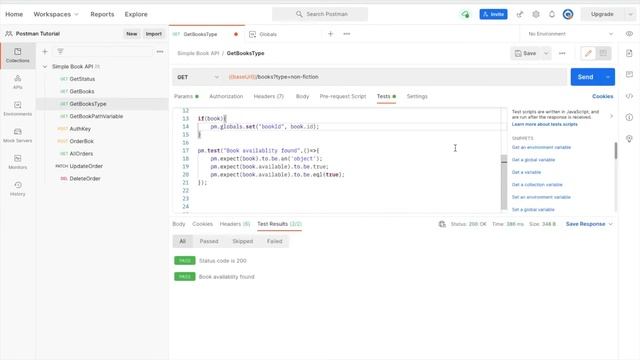Open the Environments sidebar panel
Viewport: 640px width, 360px height.
[18, 109]
